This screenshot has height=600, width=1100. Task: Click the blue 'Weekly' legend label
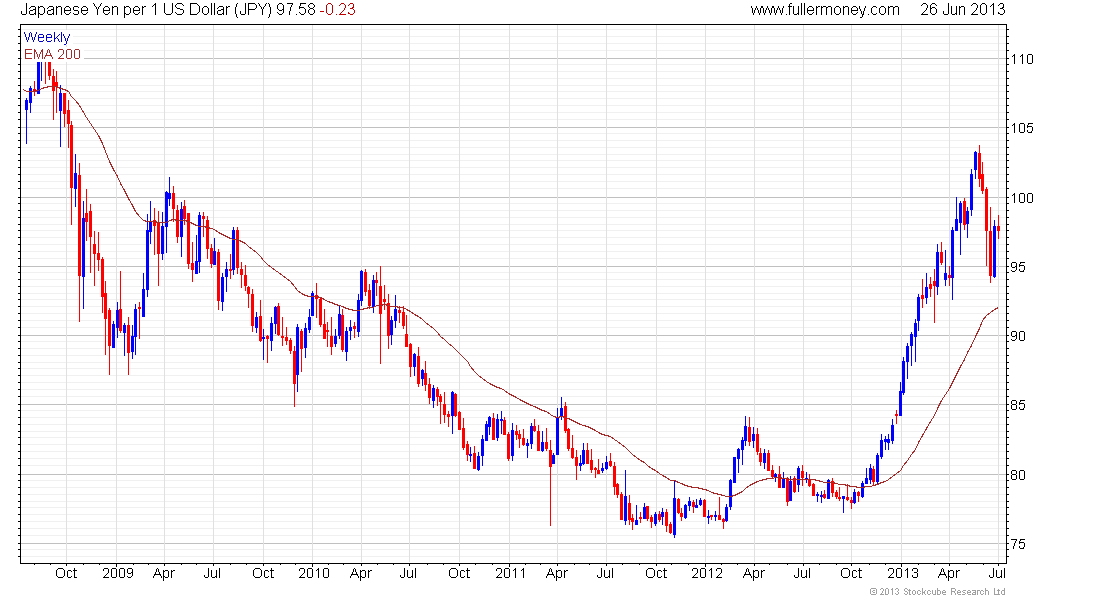tap(47, 37)
